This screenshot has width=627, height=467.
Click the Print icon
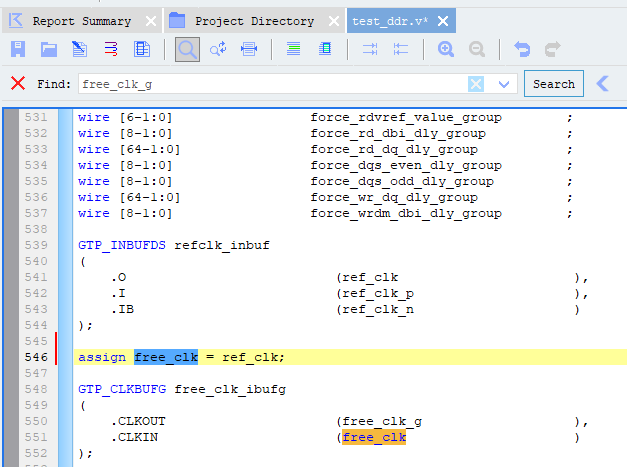pyautogui.click(x=249, y=49)
